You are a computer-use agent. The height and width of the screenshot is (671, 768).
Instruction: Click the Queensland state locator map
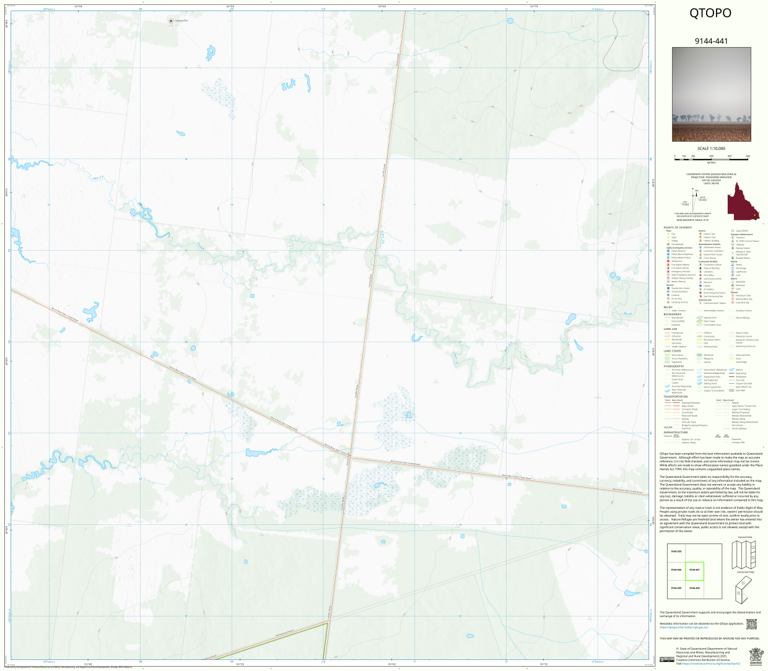tap(743, 201)
